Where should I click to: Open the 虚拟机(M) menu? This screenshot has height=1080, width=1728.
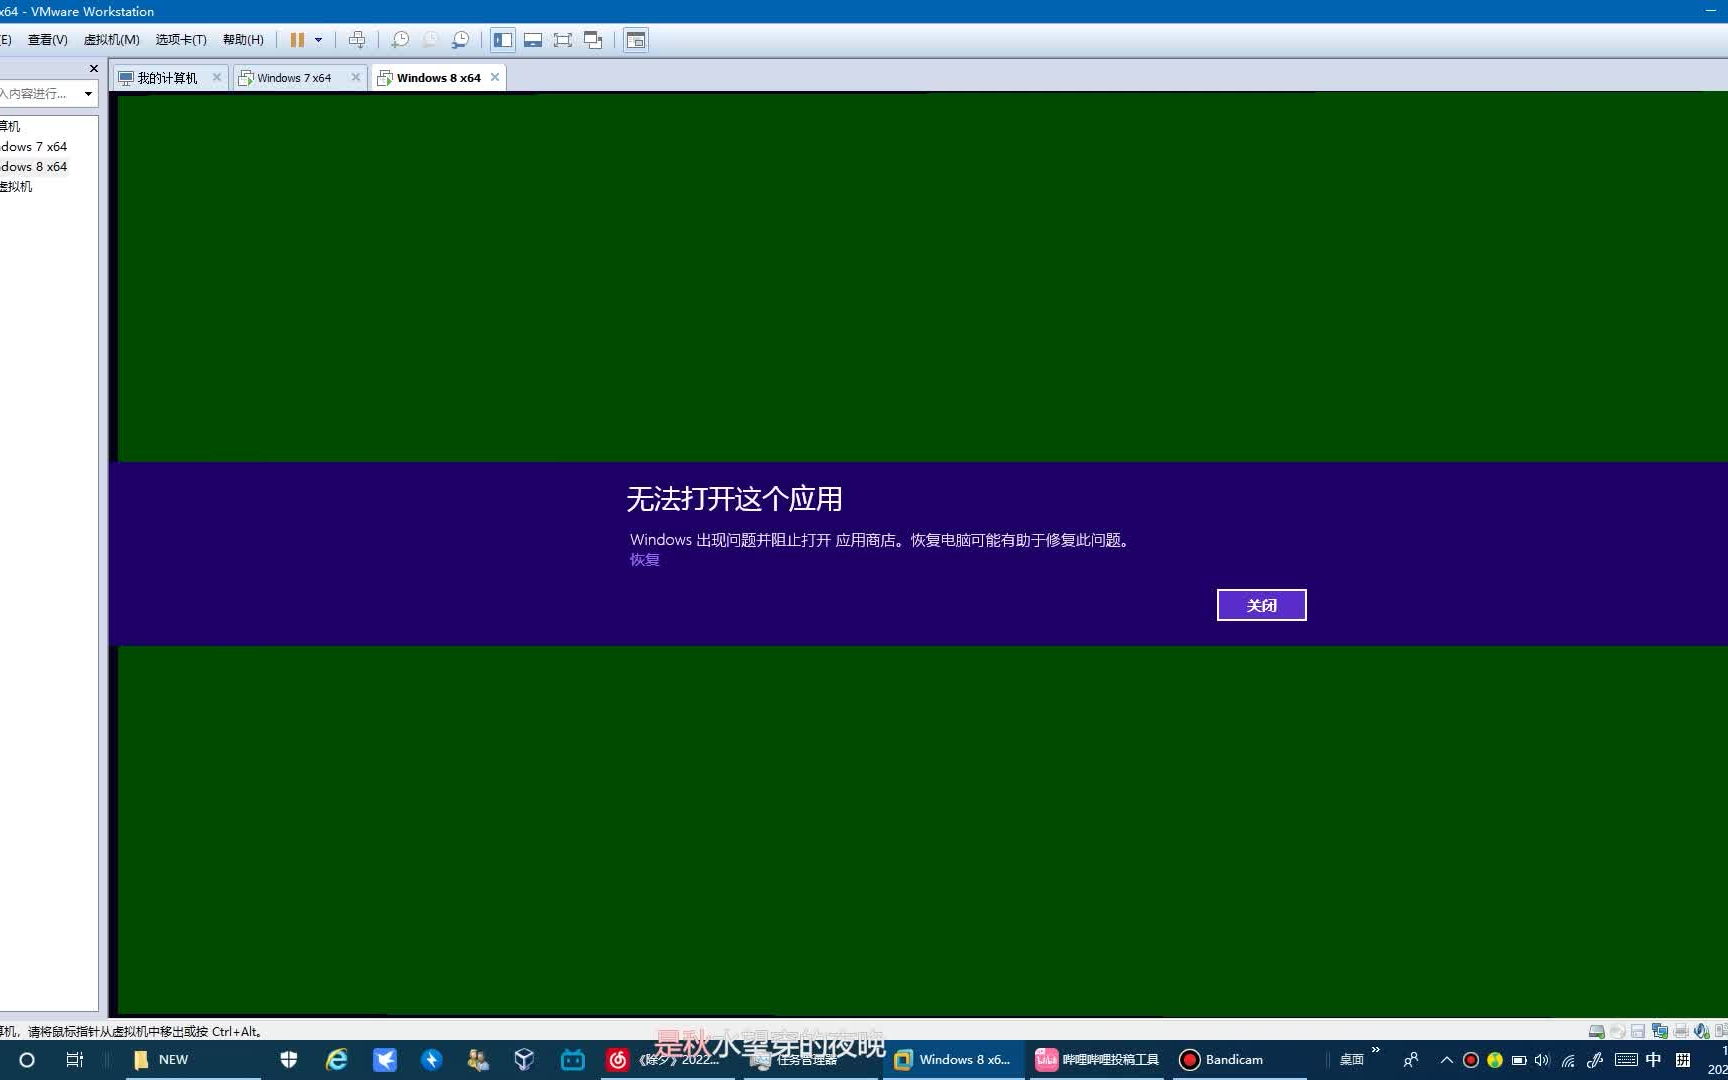point(111,40)
